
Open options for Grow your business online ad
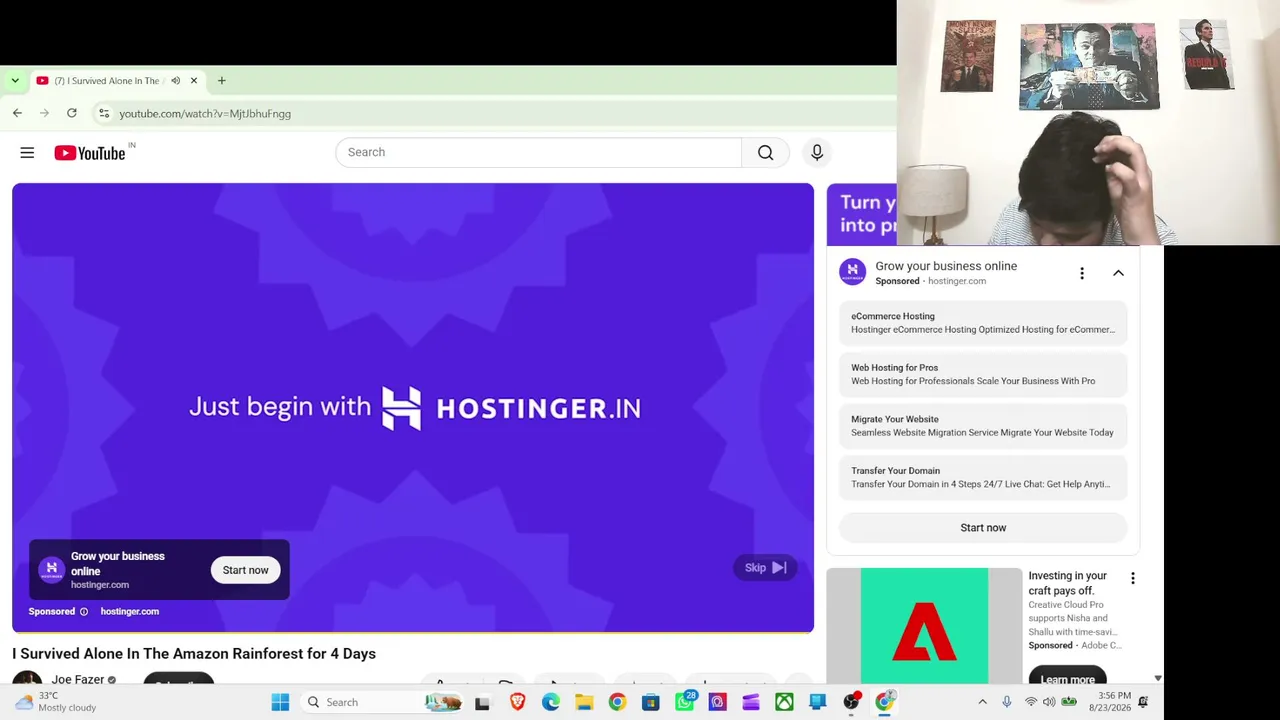(1081, 273)
